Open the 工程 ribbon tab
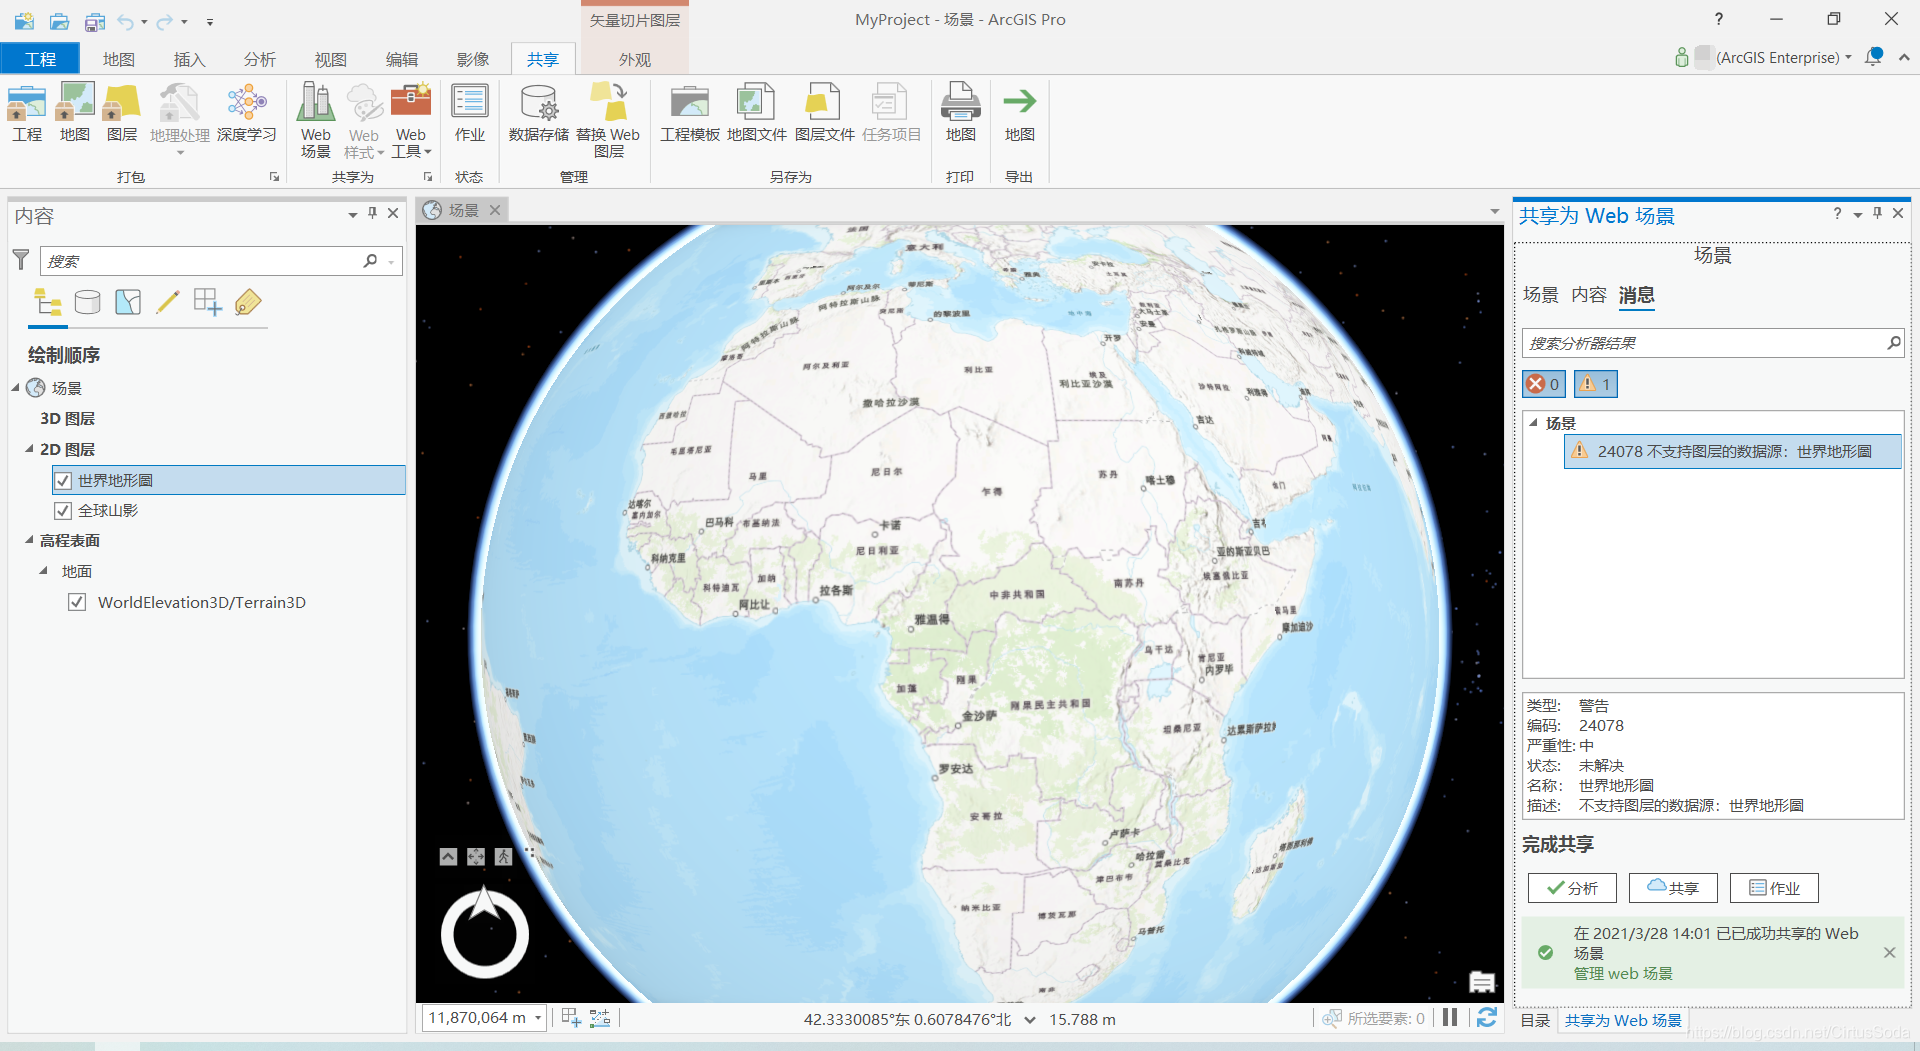The height and width of the screenshot is (1051, 1920). (x=40, y=59)
